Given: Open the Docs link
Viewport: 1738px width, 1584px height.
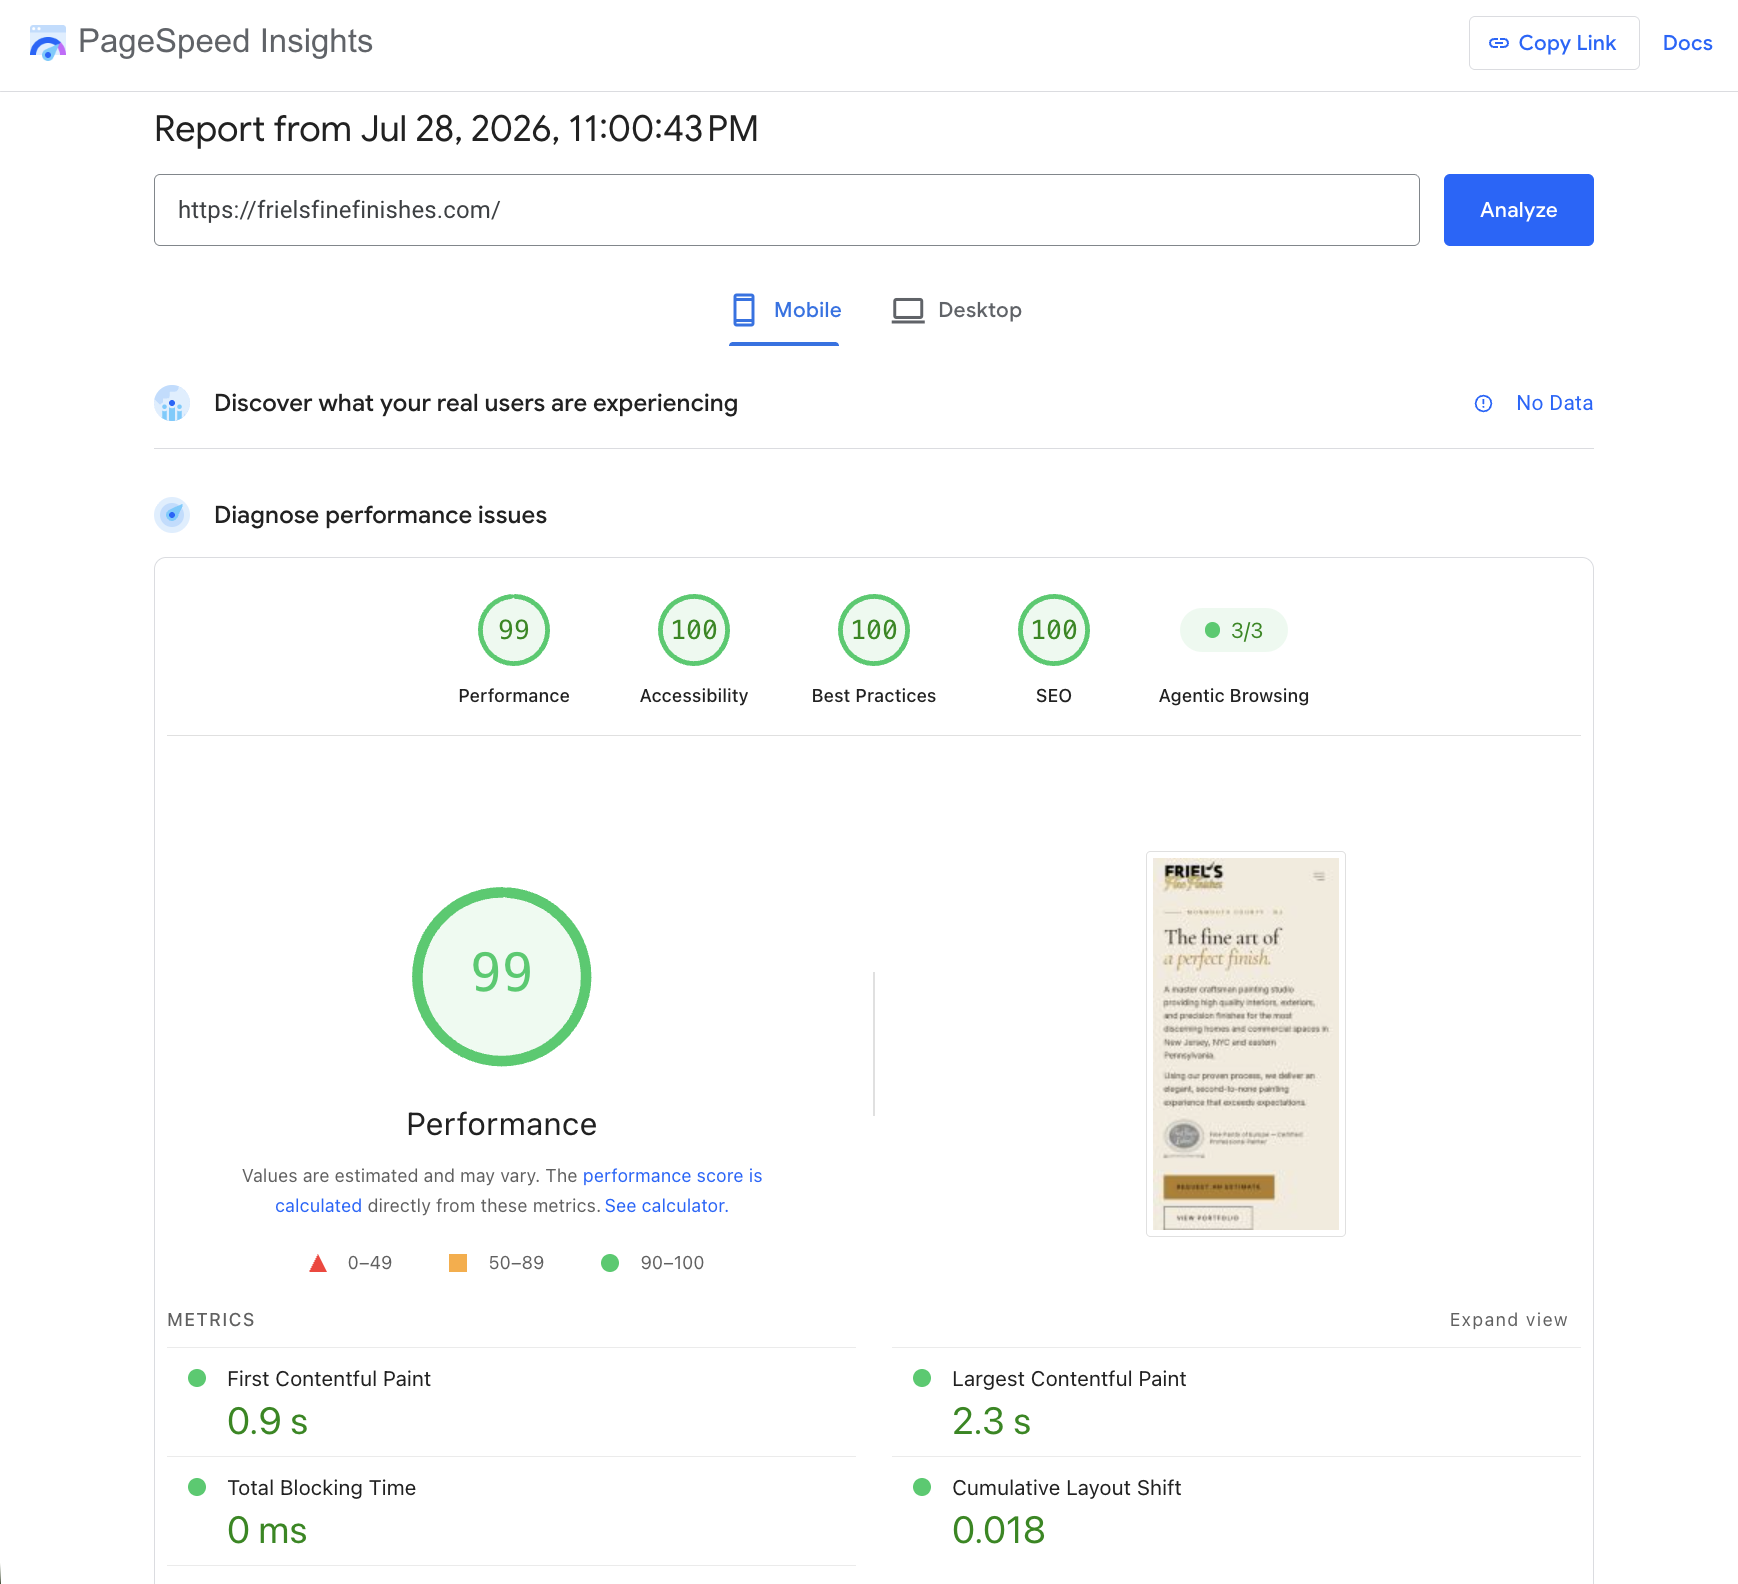Looking at the screenshot, I should click(1687, 43).
